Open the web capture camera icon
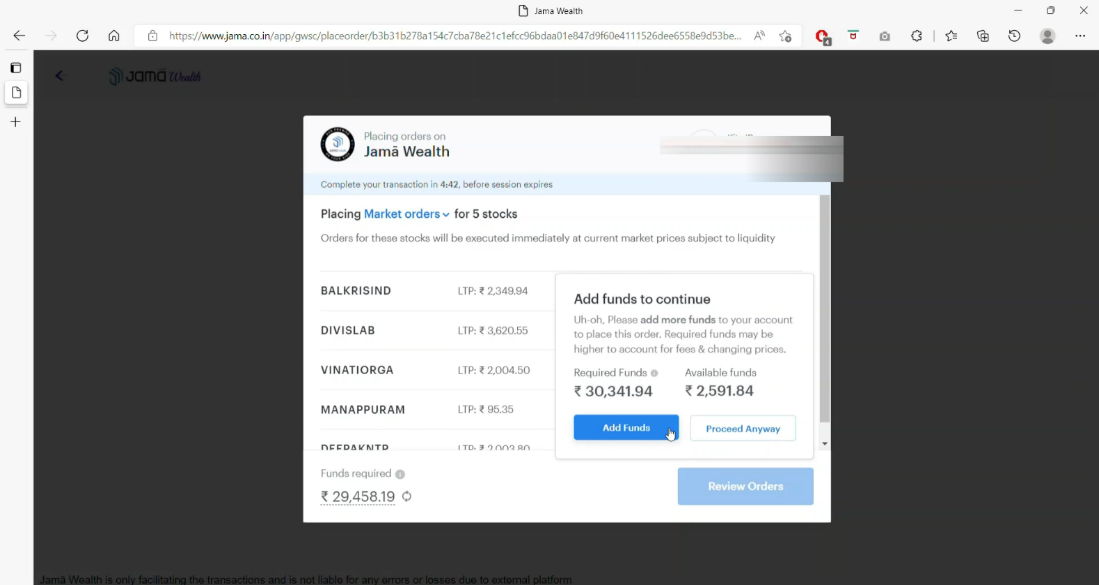Image resolution: width=1099 pixels, height=585 pixels. point(885,36)
